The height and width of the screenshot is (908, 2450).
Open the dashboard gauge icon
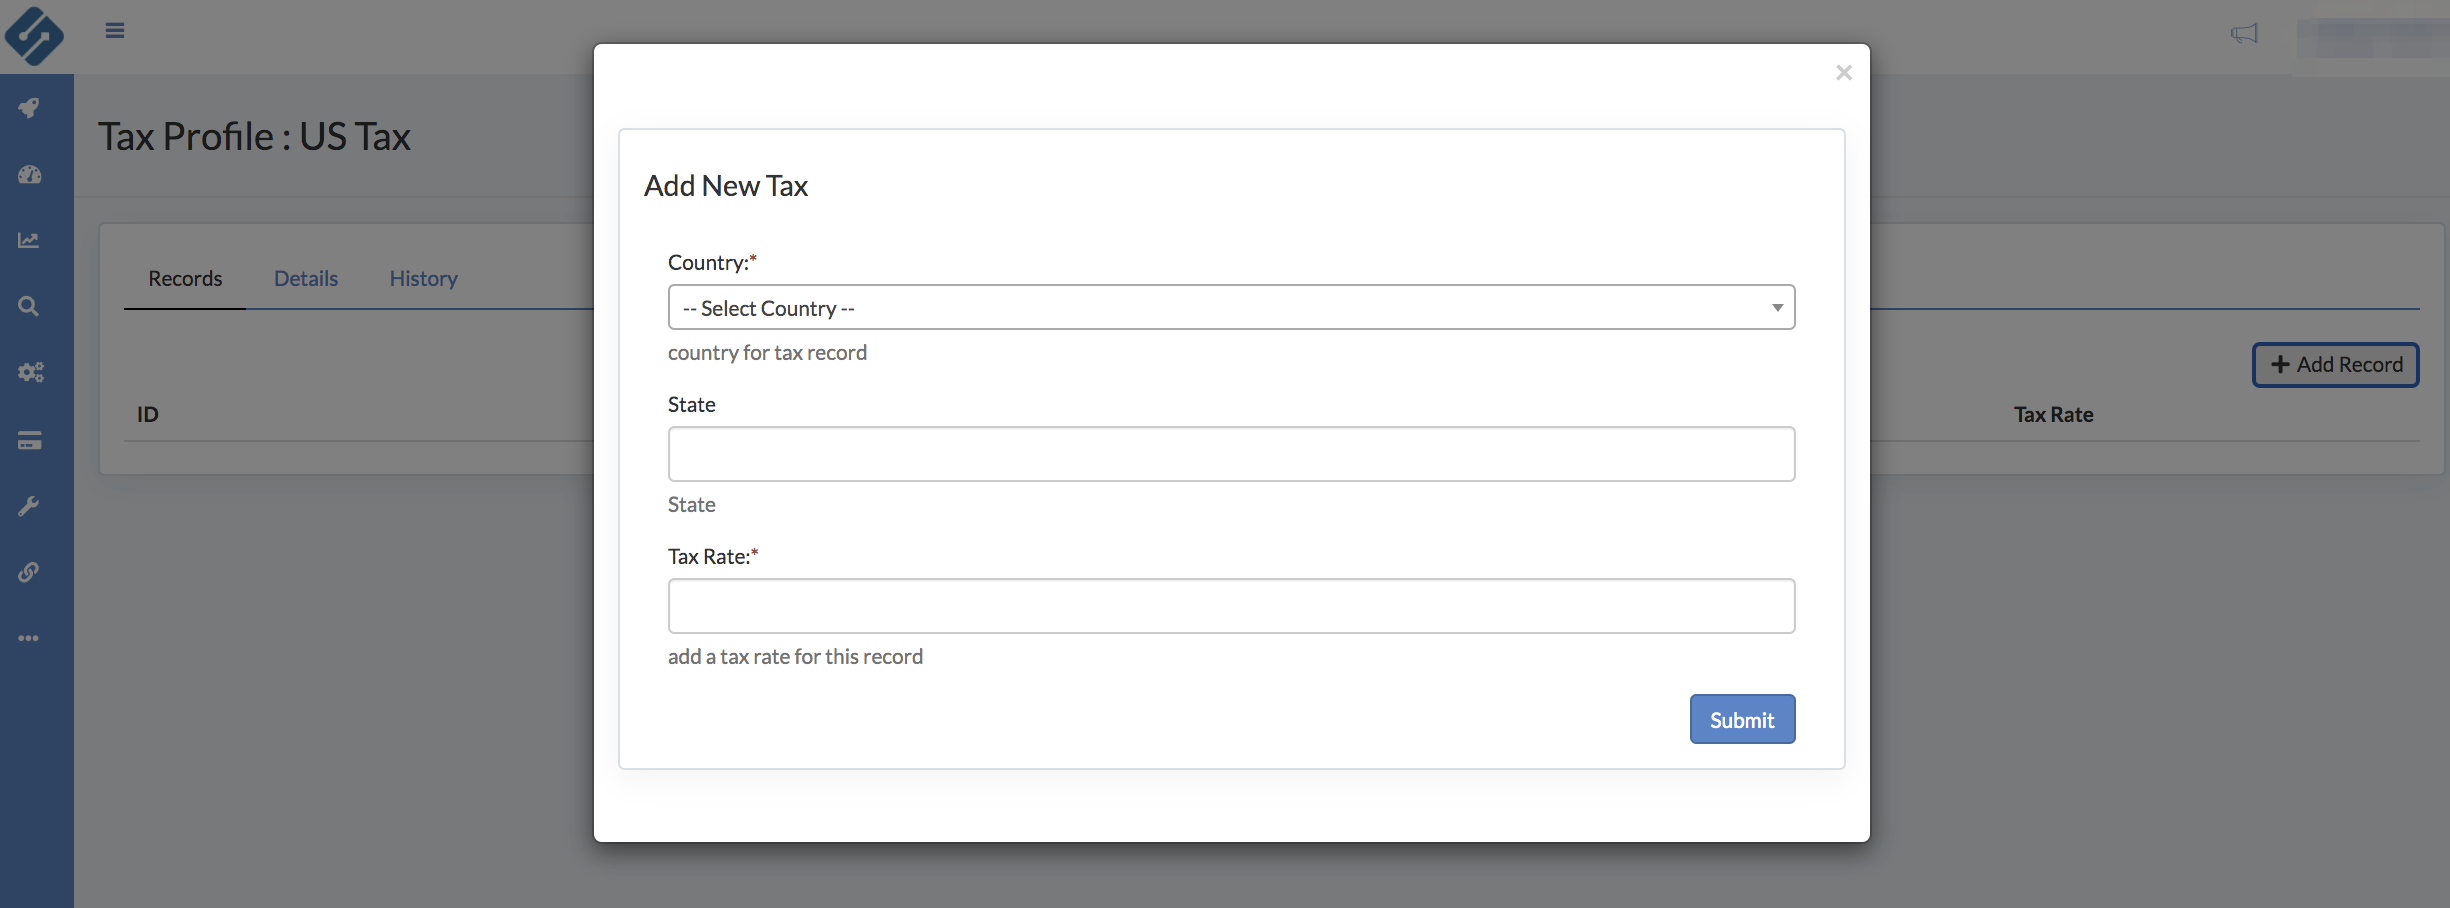pos(29,175)
